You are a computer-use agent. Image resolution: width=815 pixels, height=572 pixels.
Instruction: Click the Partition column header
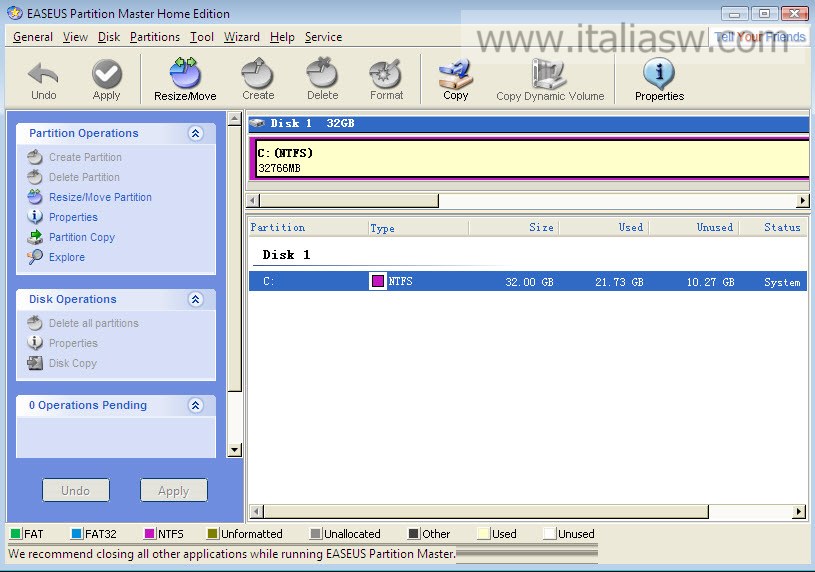[308, 228]
